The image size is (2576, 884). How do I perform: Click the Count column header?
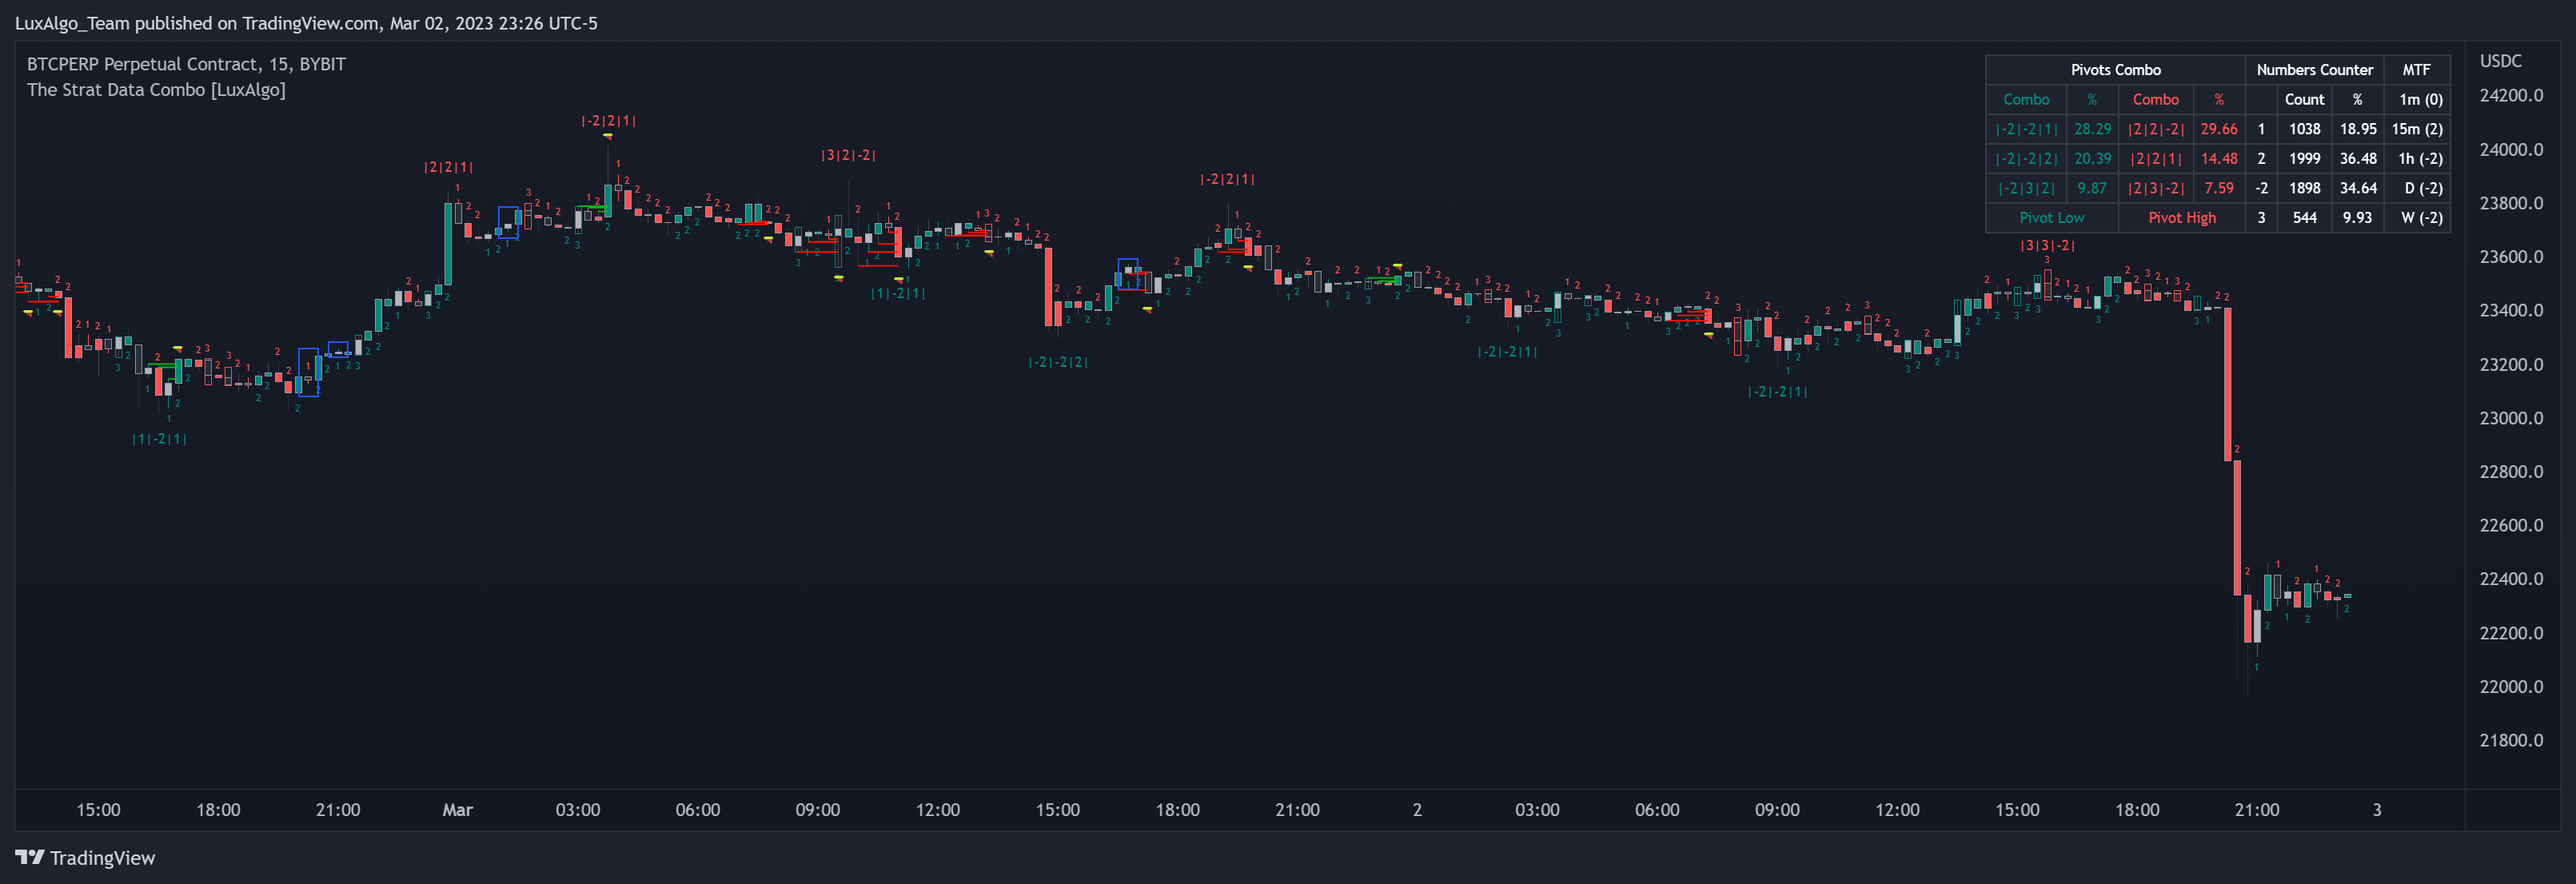click(2304, 100)
